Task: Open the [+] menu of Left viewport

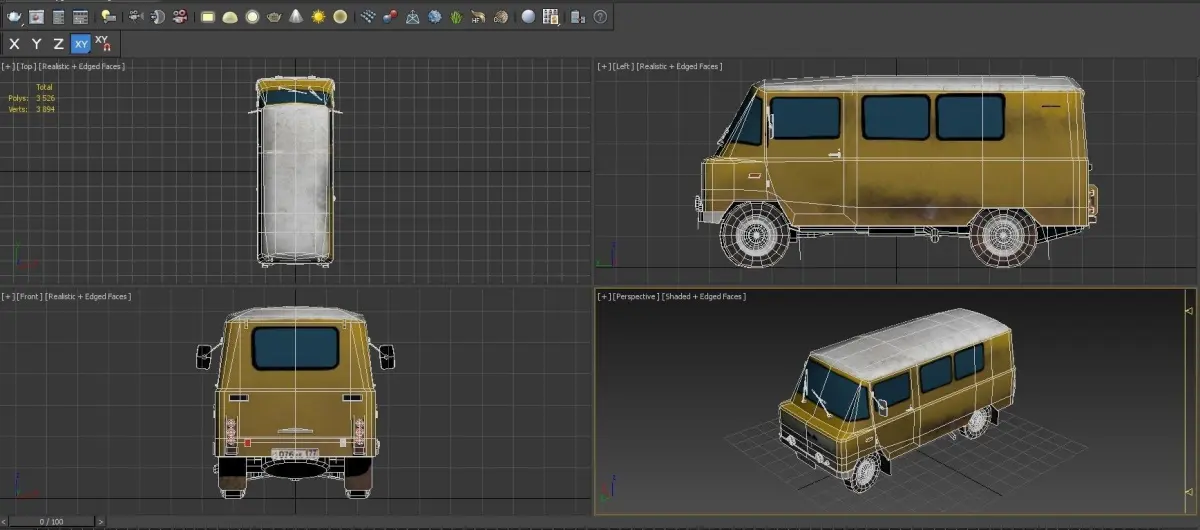Action: [x=603, y=67]
